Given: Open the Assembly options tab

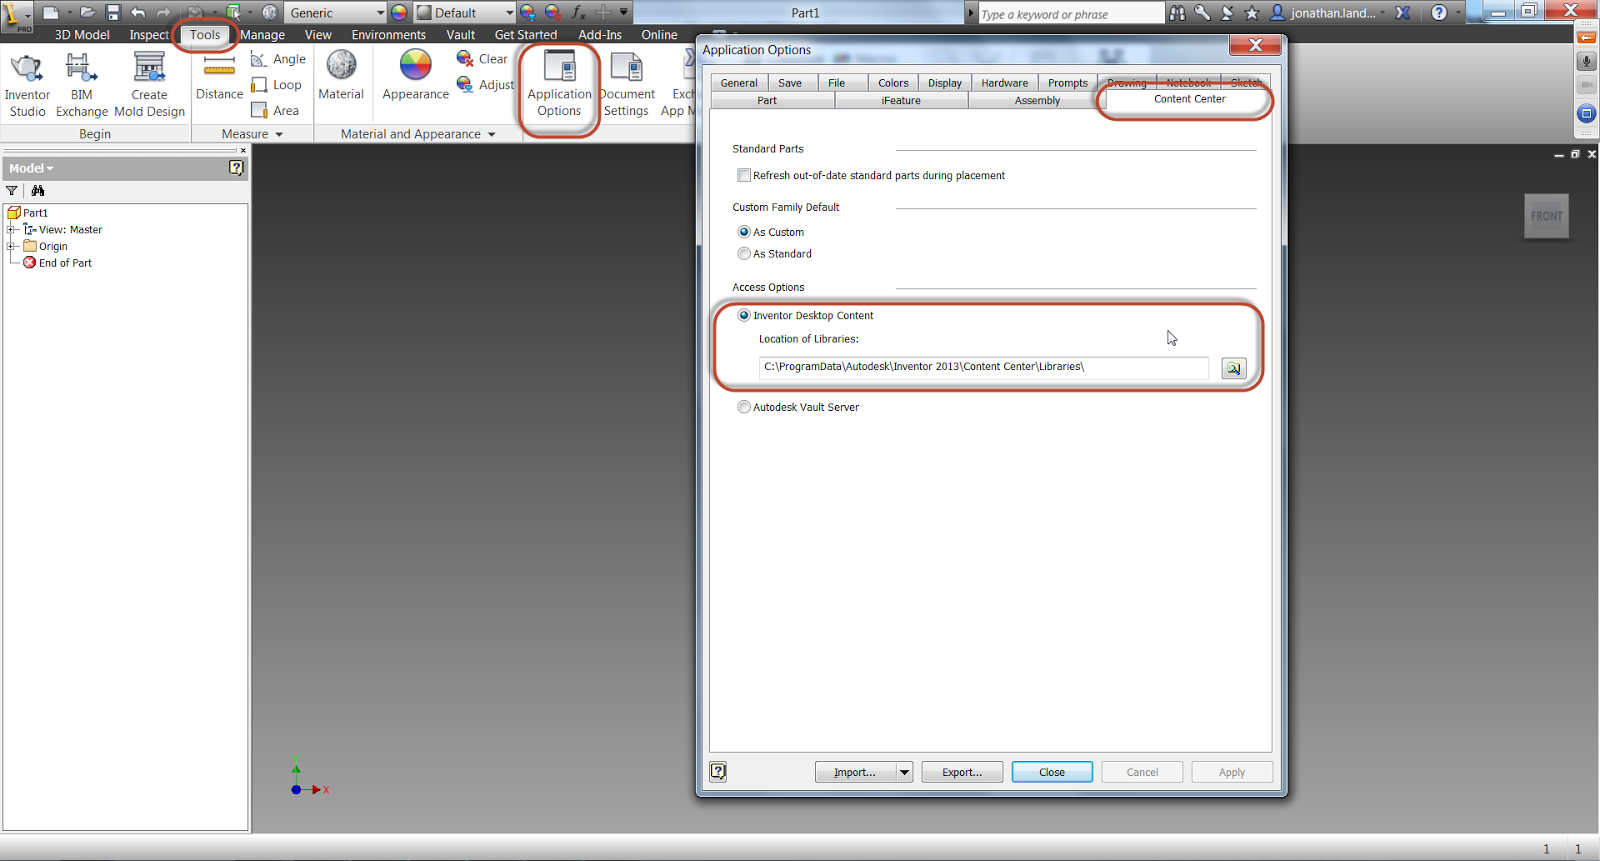Looking at the screenshot, I should [x=1037, y=100].
